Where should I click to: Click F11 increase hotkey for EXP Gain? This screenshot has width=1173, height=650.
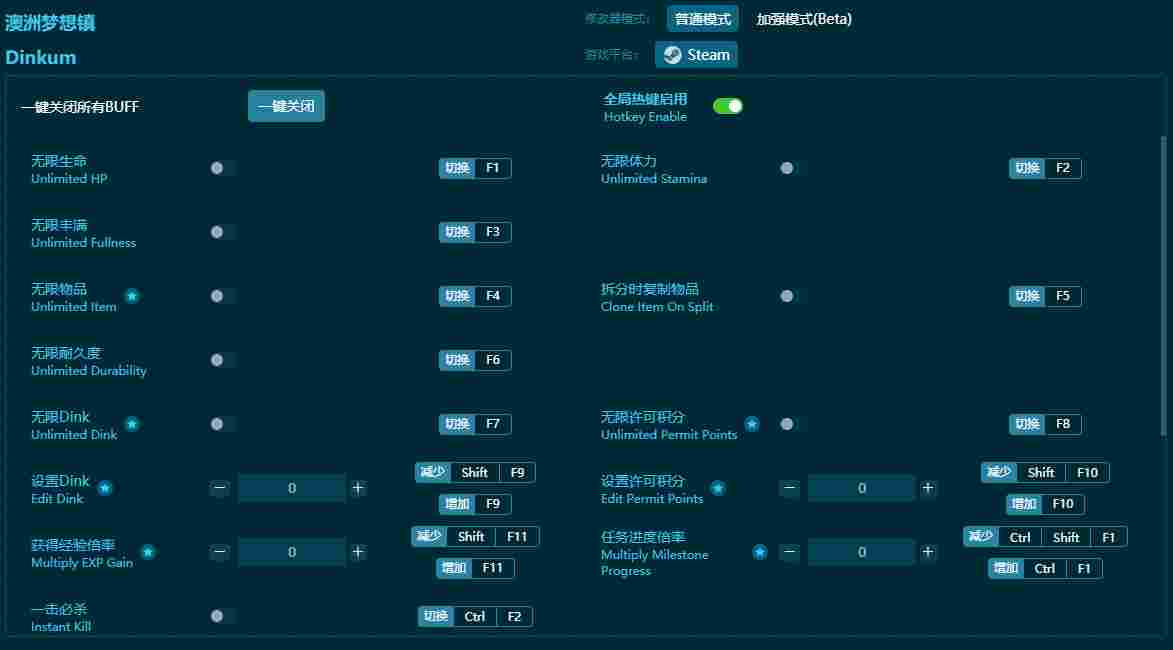475,568
